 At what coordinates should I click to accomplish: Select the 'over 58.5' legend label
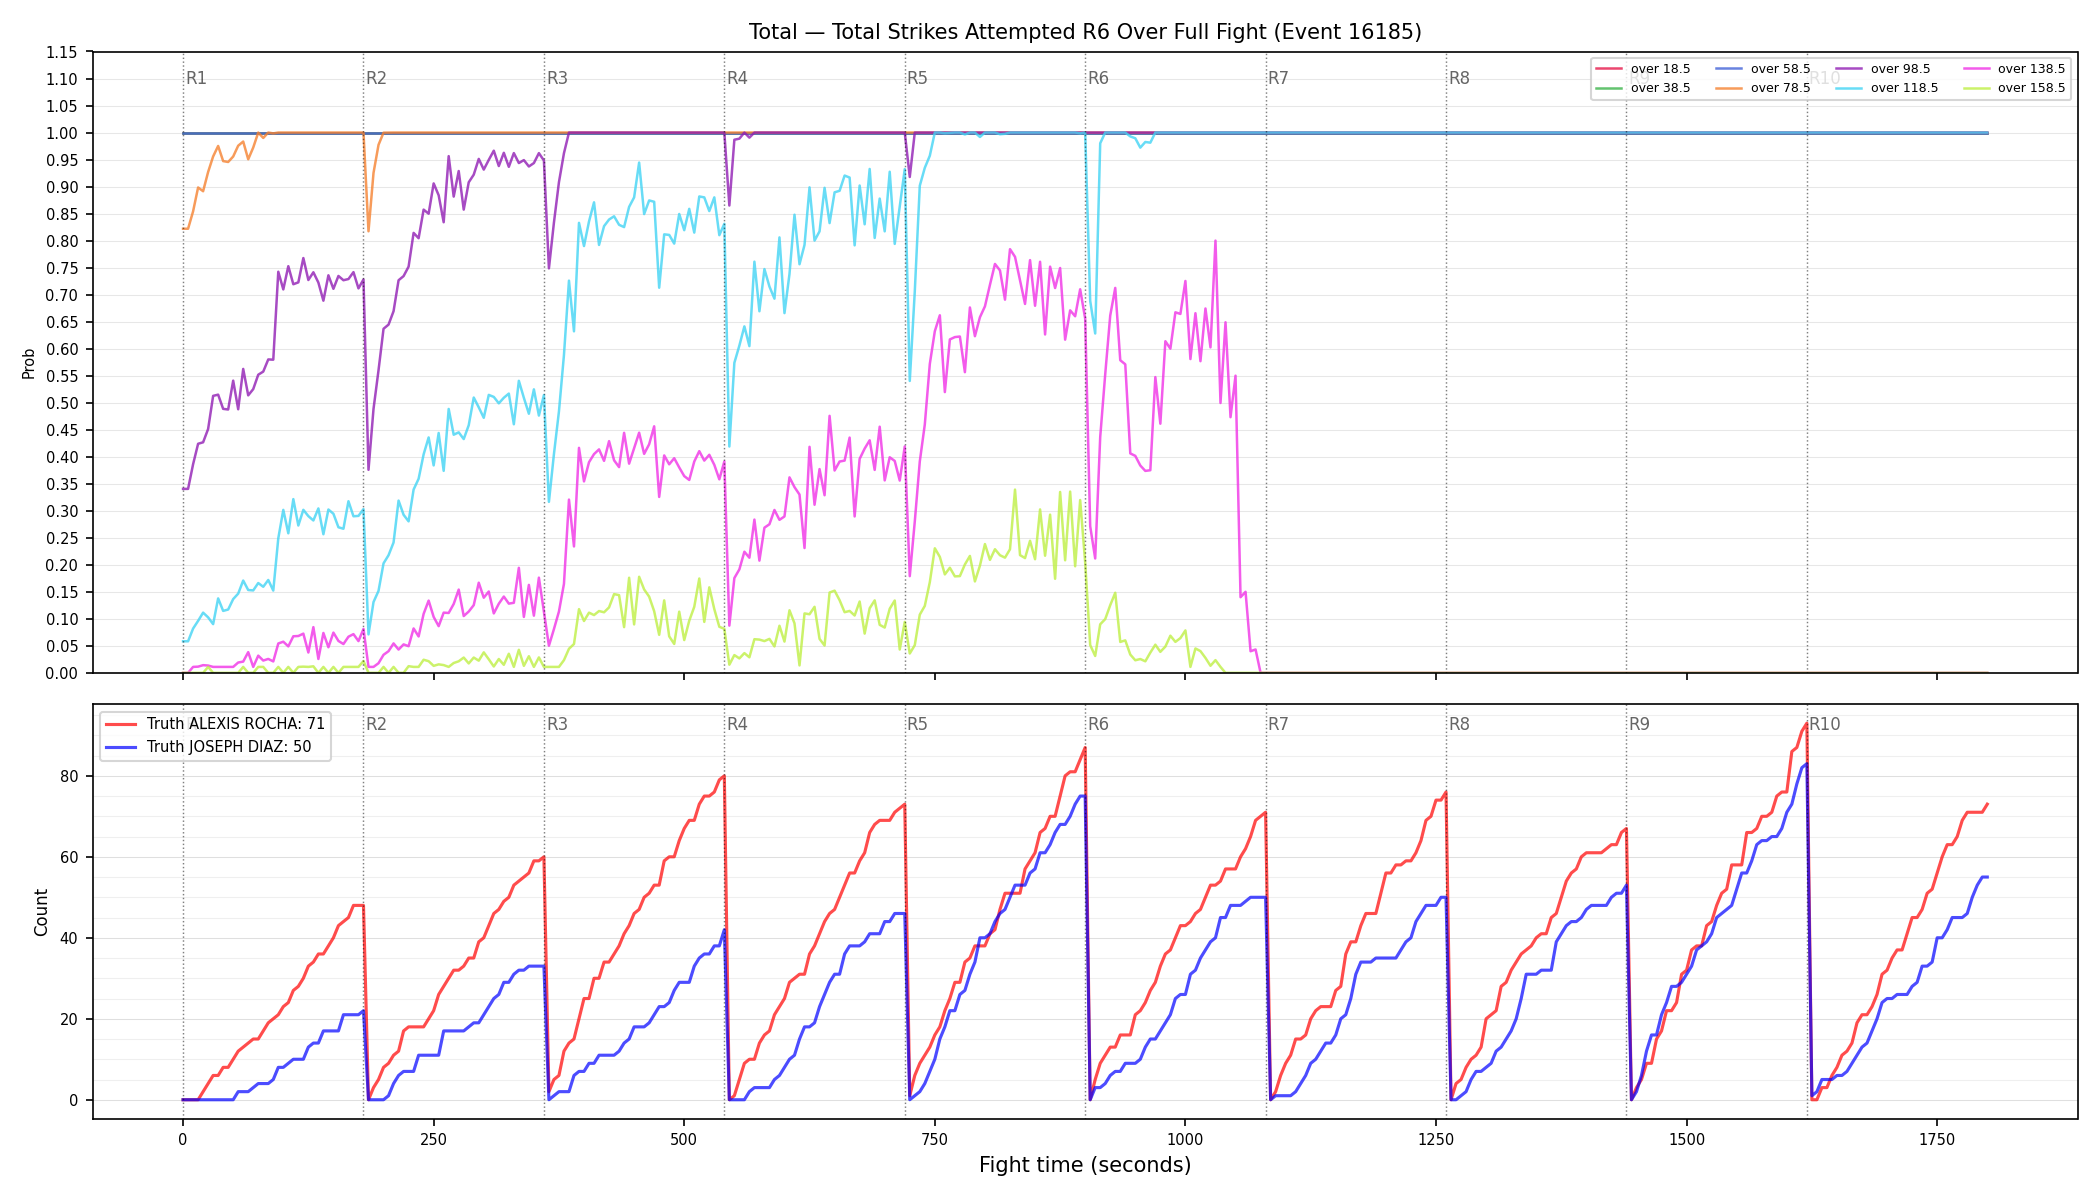[x=1780, y=69]
